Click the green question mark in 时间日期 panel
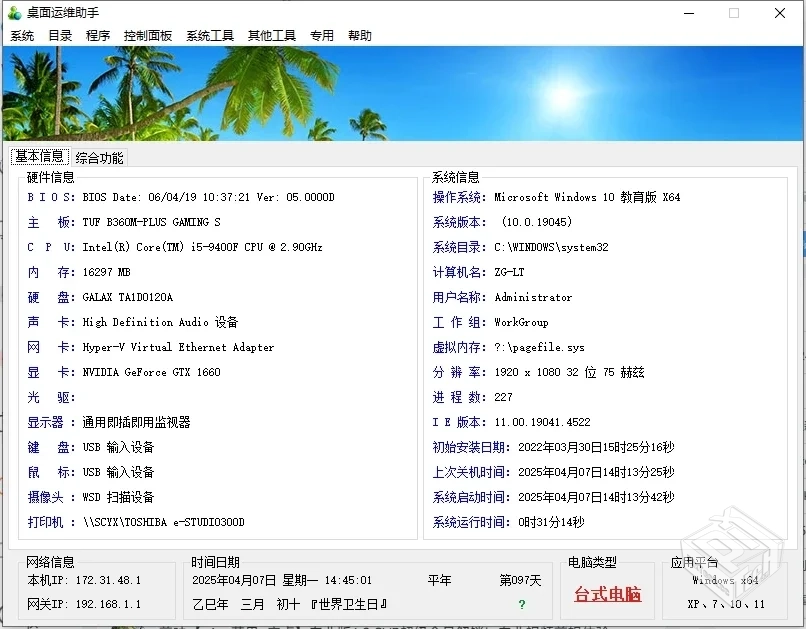Image resolution: width=806 pixels, height=629 pixels. (x=523, y=605)
